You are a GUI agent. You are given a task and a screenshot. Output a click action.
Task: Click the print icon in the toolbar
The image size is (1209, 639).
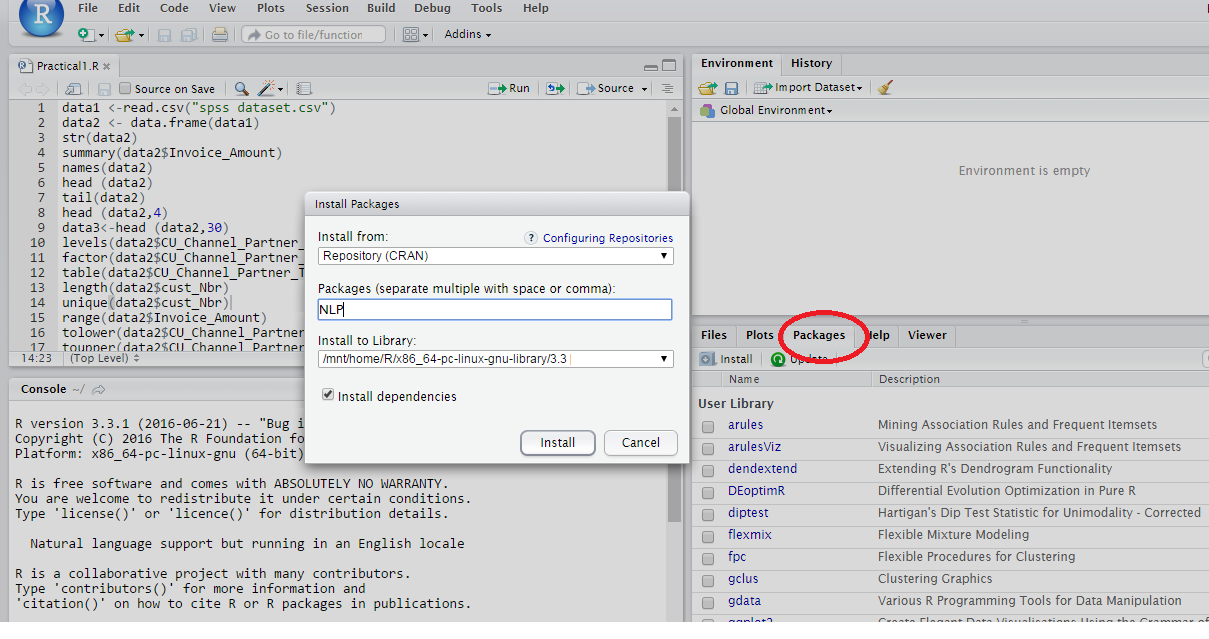coord(219,34)
